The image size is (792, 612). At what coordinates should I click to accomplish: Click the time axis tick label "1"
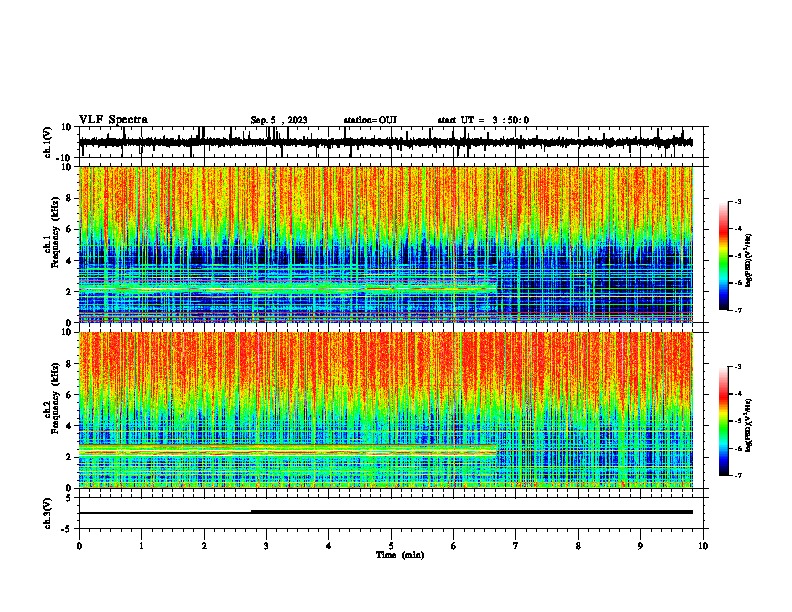coord(141,546)
